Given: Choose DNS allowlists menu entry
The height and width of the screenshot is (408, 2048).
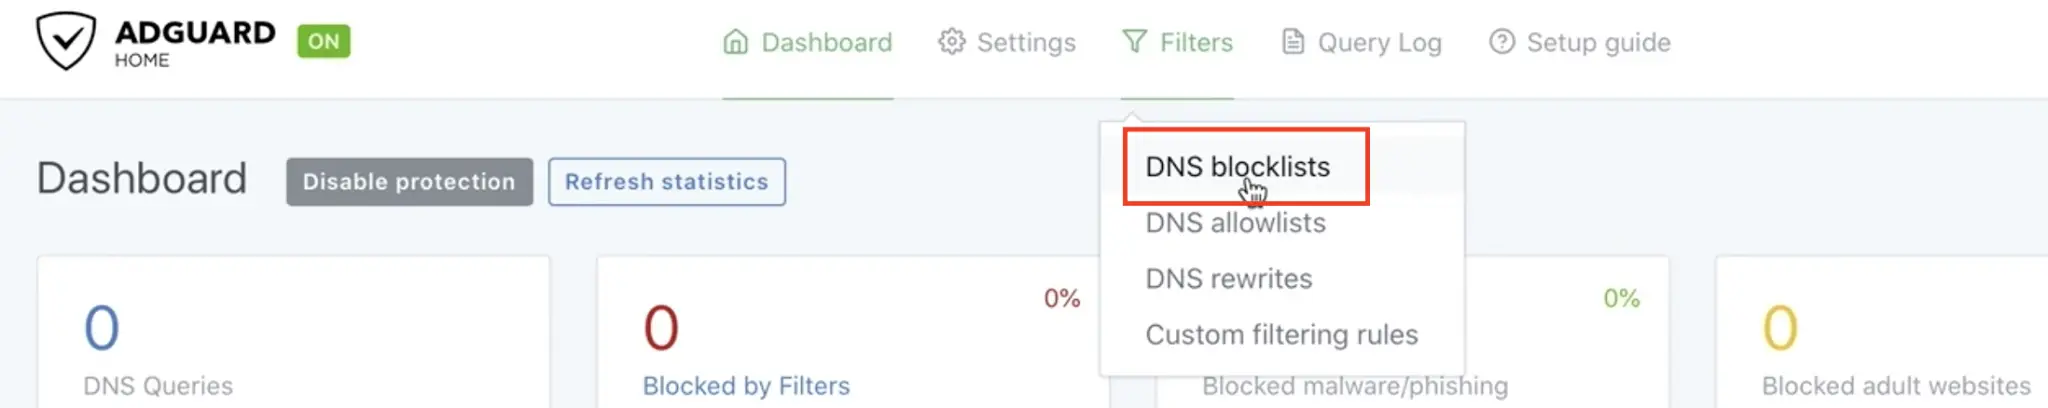Looking at the screenshot, I should tap(1235, 223).
